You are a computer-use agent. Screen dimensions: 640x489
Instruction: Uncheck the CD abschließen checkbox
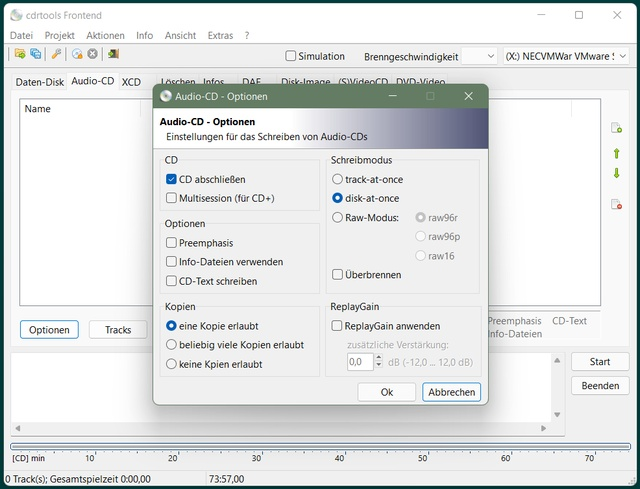[172, 179]
